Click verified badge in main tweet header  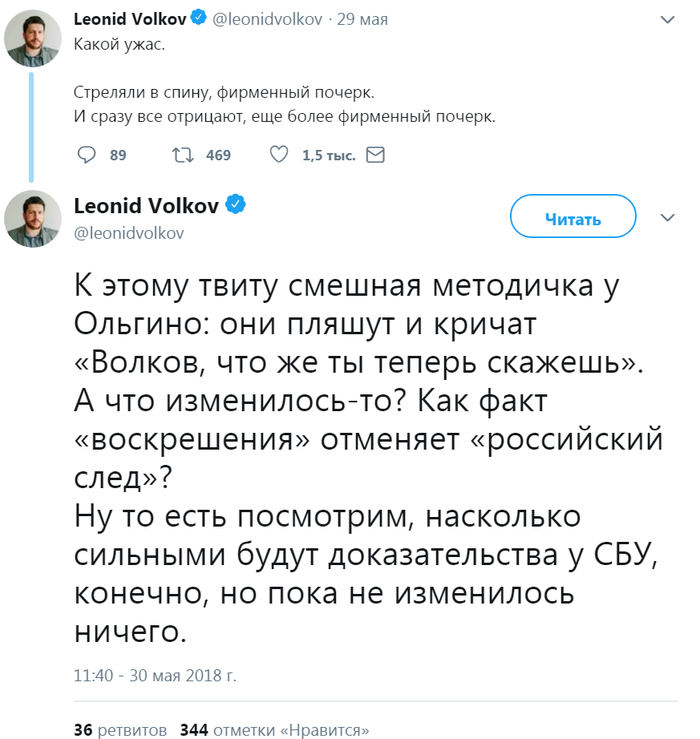click(x=236, y=205)
